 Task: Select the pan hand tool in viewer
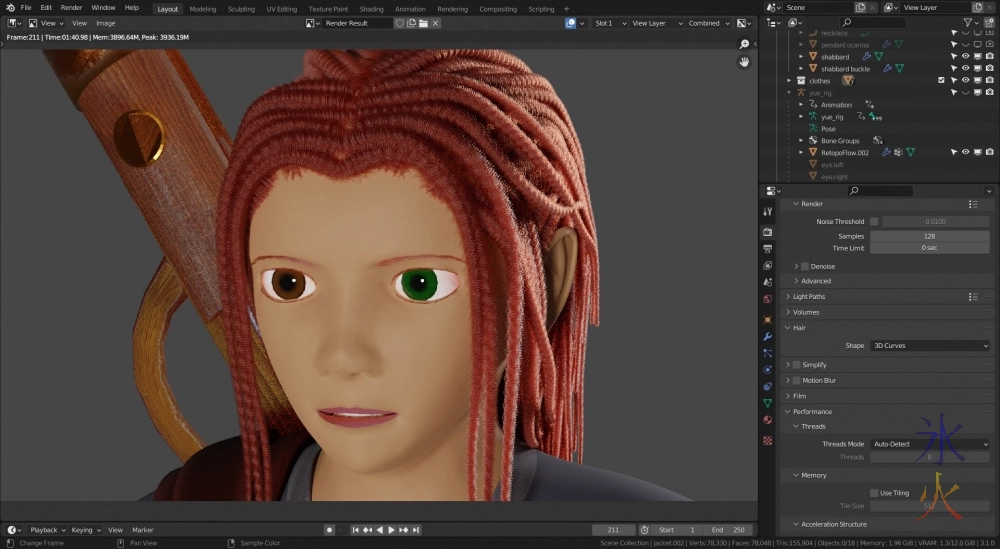pos(744,62)
